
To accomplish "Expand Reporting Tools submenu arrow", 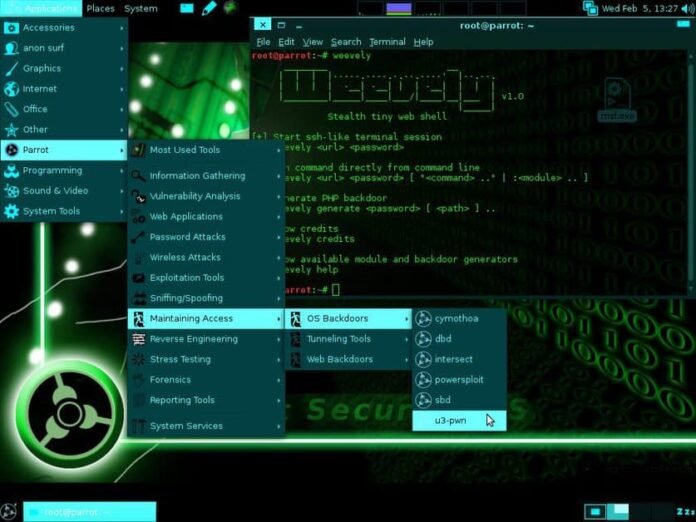I will tap(279, 401).
